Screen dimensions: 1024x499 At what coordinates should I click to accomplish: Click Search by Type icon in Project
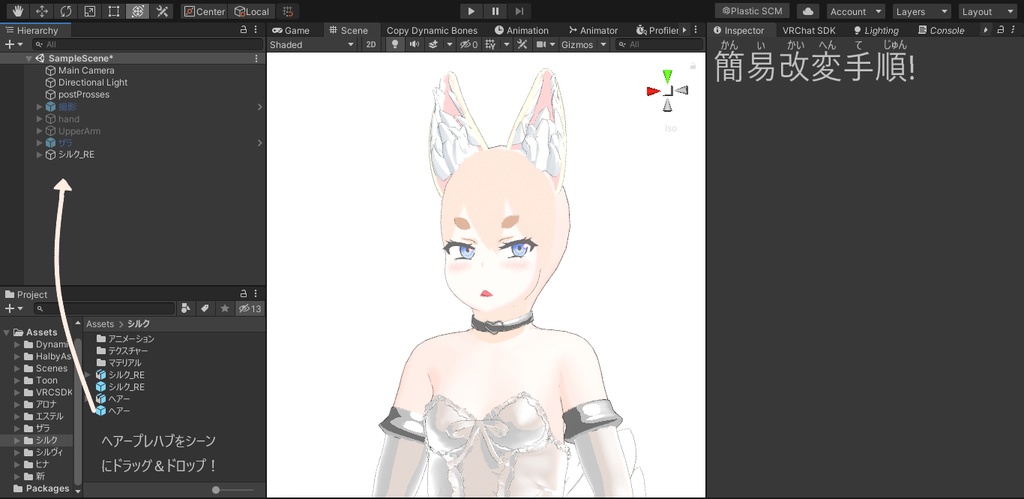point(185,308)
